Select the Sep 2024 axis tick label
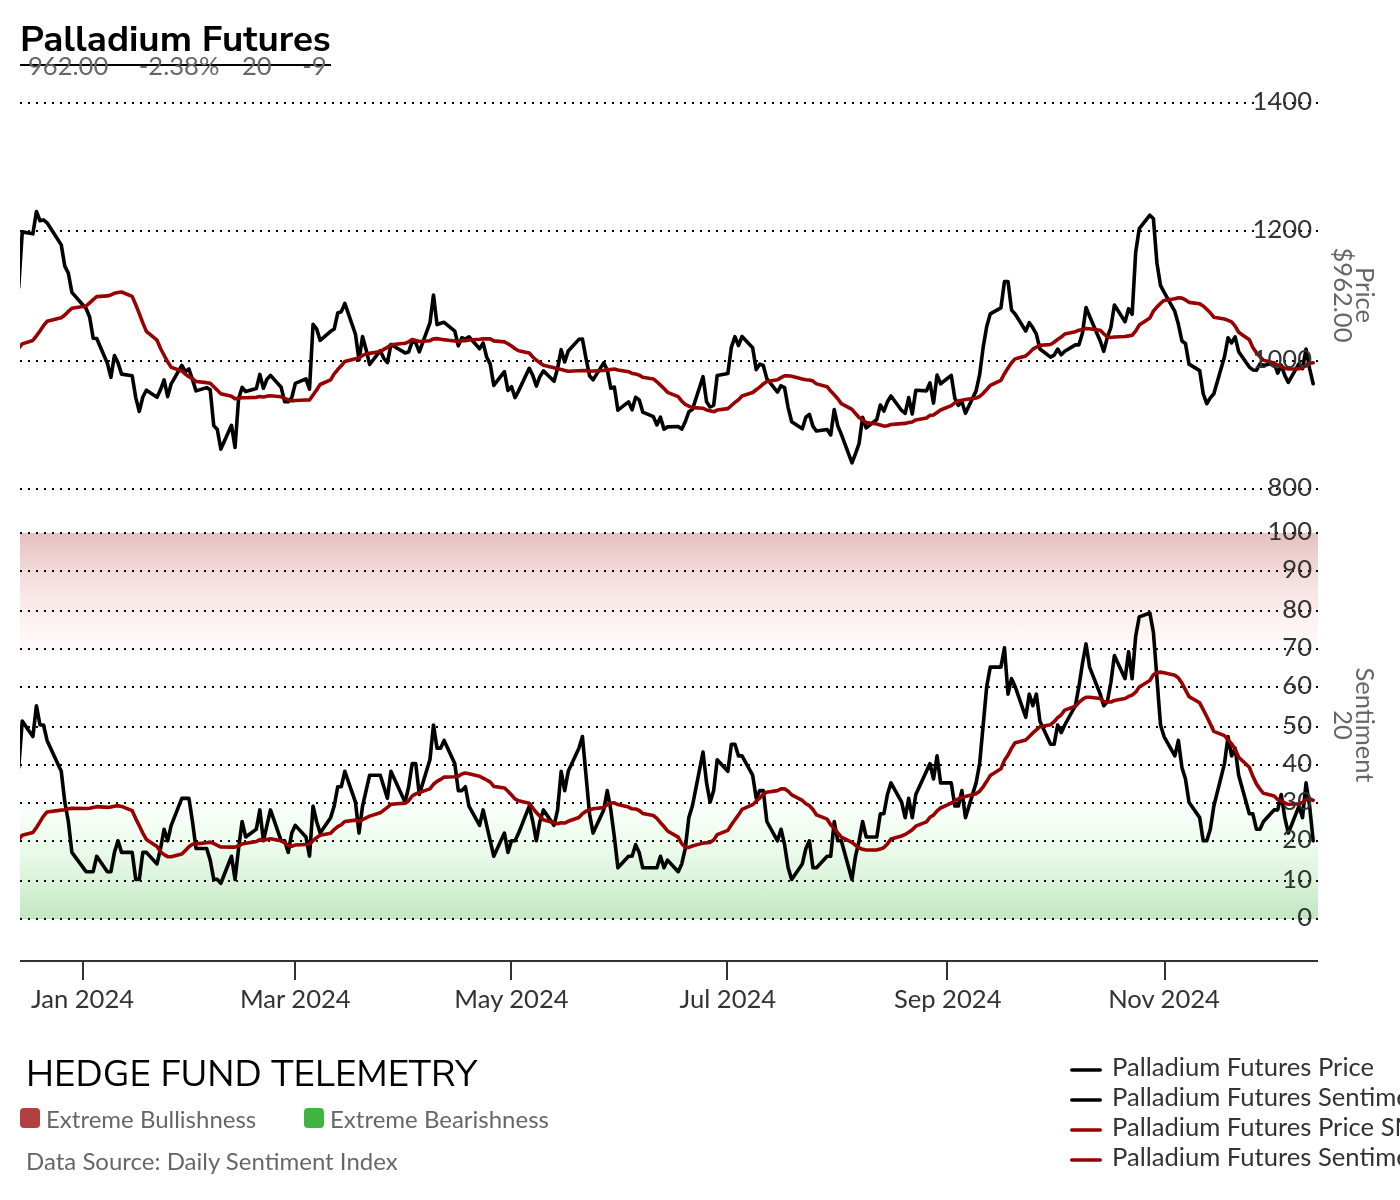 (947, 999)
